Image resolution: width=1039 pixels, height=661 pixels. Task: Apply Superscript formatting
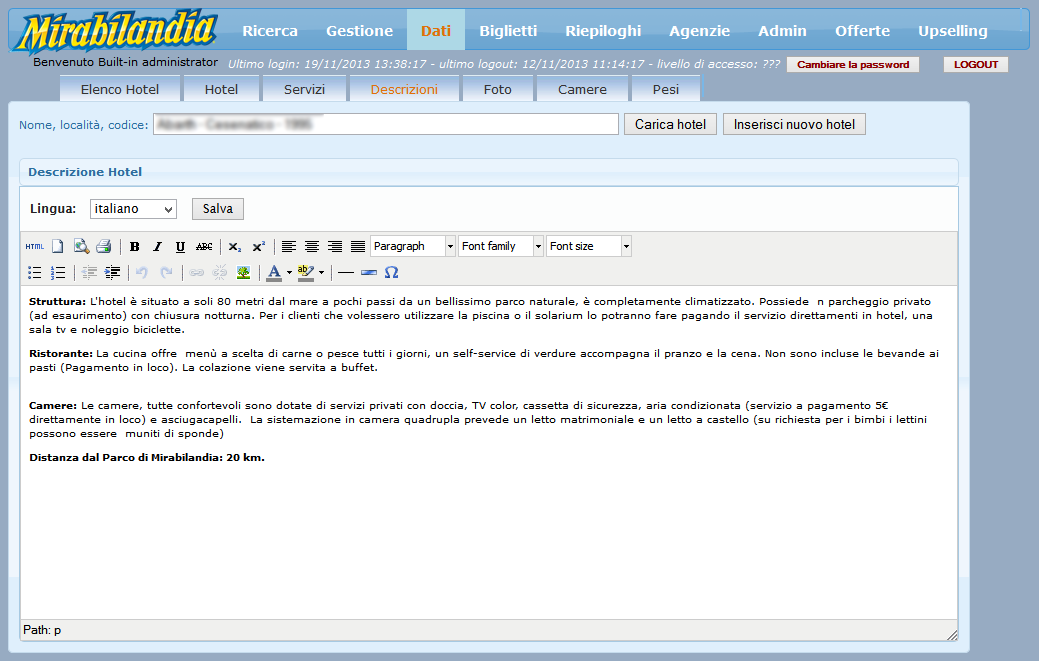[x=258, y=246]
